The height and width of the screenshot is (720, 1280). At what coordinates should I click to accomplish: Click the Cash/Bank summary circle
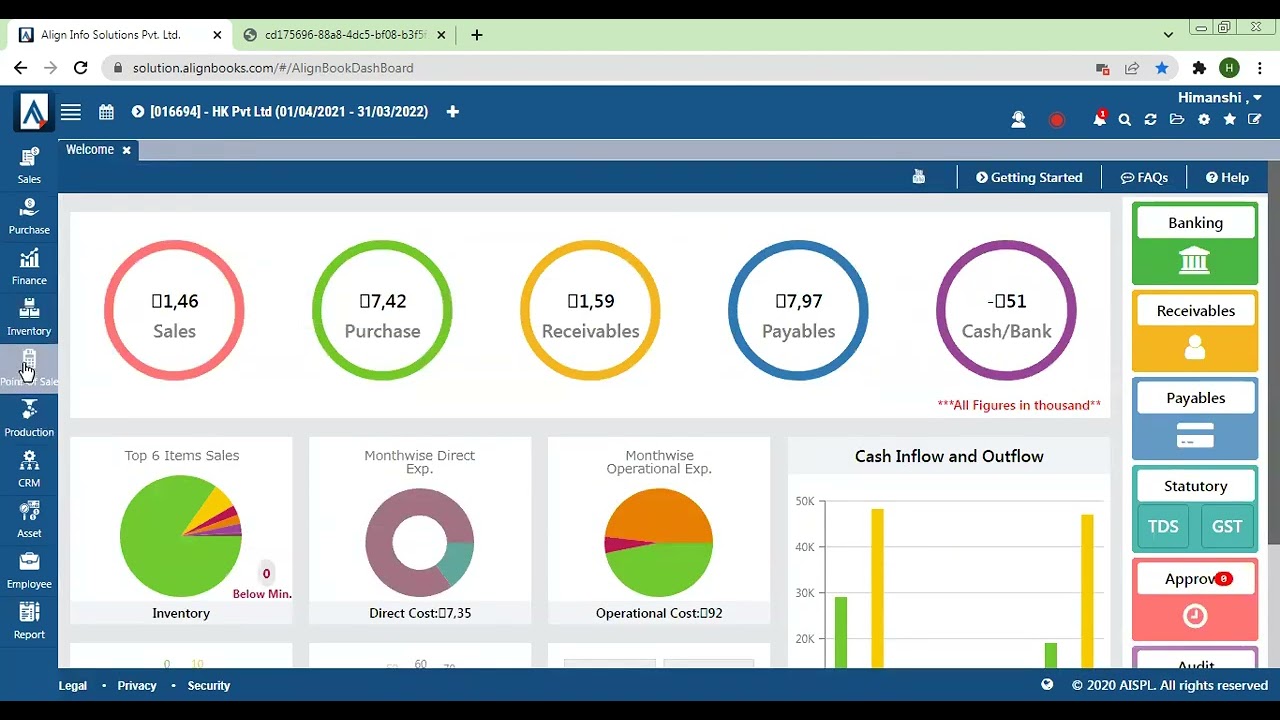[1006, 310]
